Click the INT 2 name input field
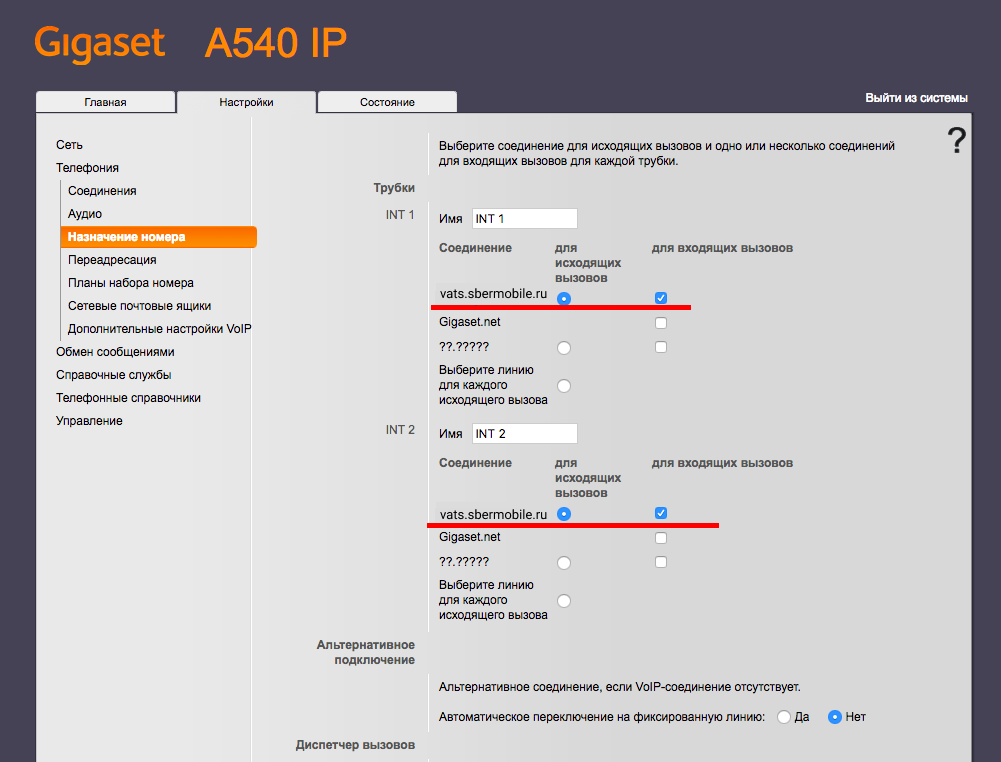This screenshot has height=762, width=1001. pyautogui.click(x=524, y=434)
